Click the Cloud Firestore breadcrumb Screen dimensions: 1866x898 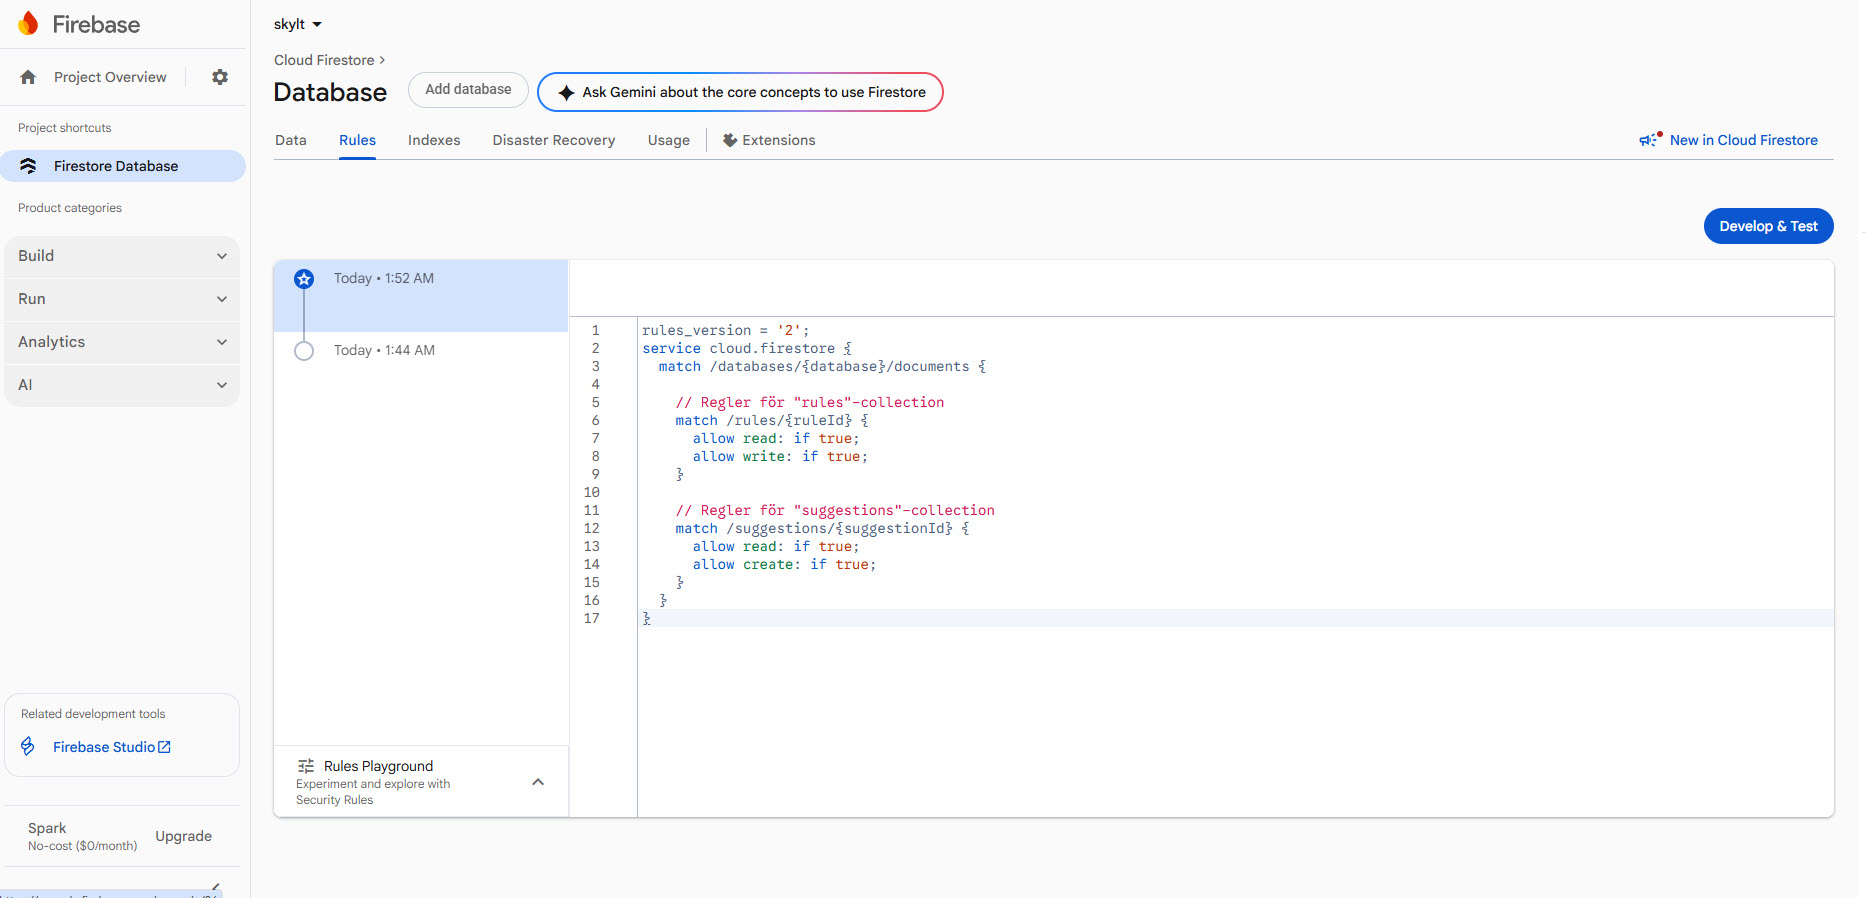324,60
